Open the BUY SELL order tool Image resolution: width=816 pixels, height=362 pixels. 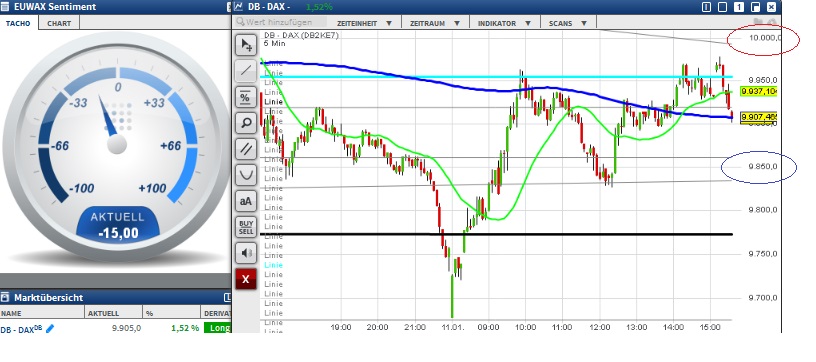[246, 227]
